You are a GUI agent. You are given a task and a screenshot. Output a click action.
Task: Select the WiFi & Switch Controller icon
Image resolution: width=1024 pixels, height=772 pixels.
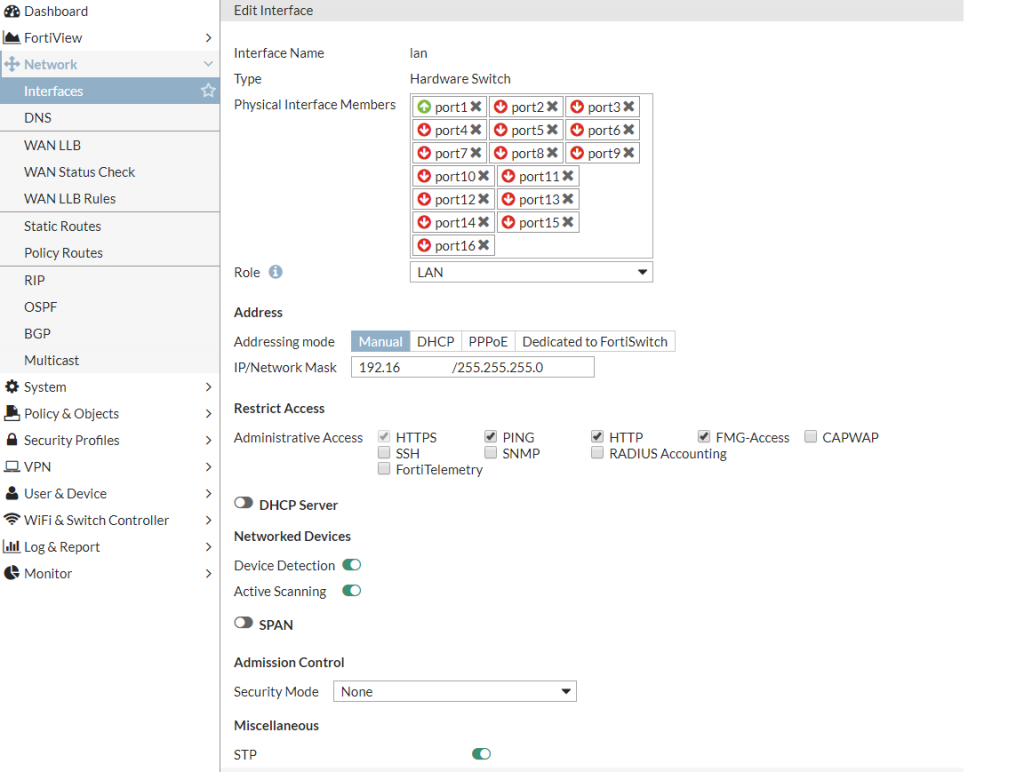[x=13, y=520]
